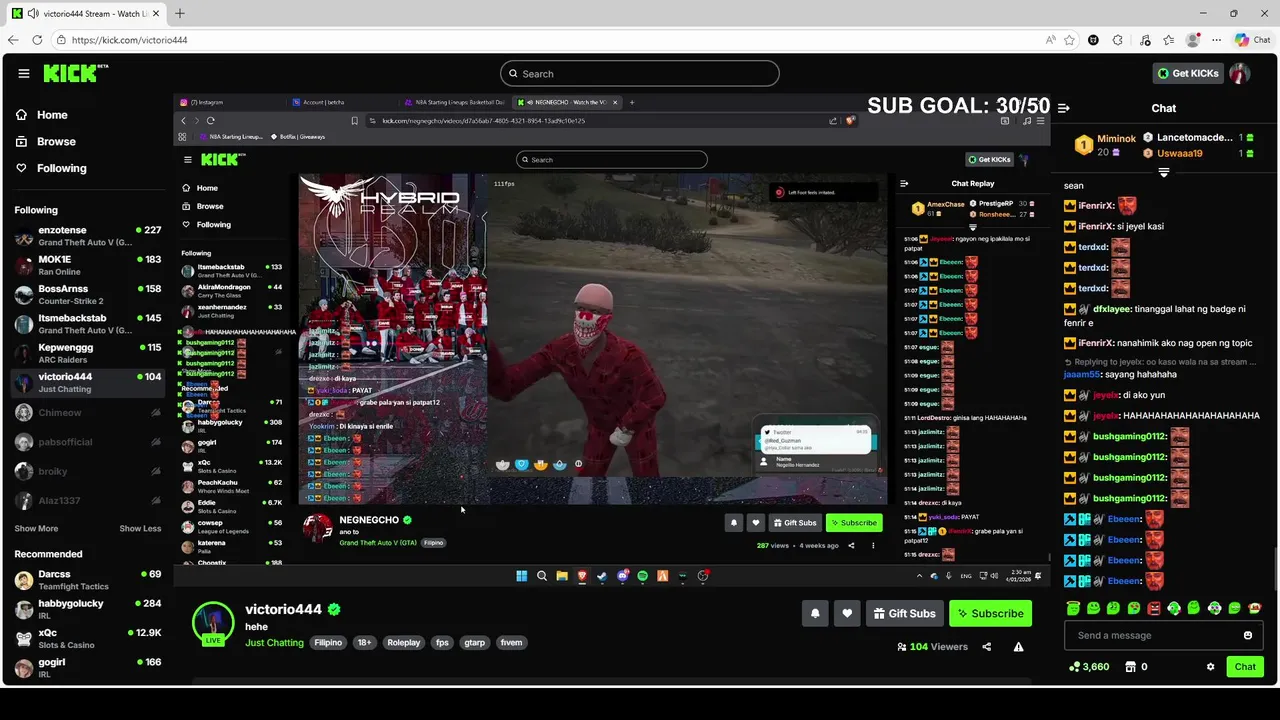Open browser Extensions menu
1280x720 pixels.
point(1118,40)
